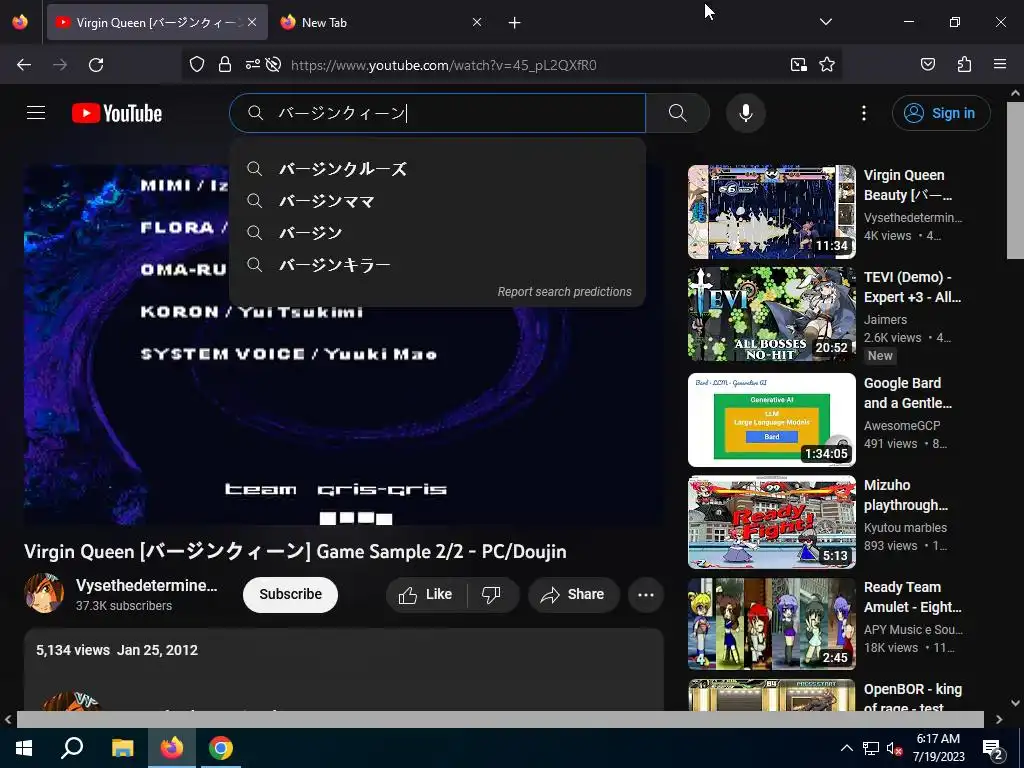1024x768 pixels.
Task: Show site security padlock info
Action: [x=225, y=64]
